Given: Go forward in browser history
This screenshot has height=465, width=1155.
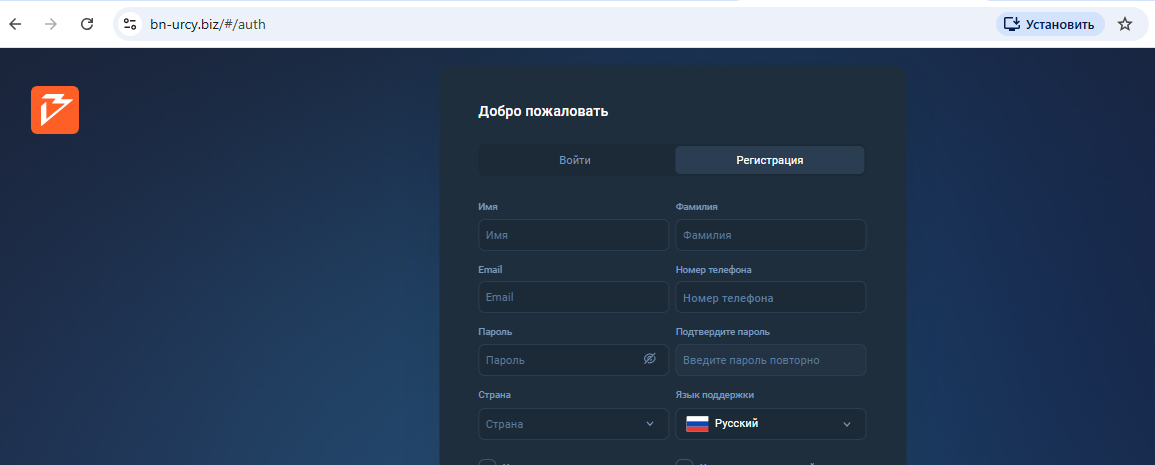Looking at the screenshot, I should (x=51, y=24).
